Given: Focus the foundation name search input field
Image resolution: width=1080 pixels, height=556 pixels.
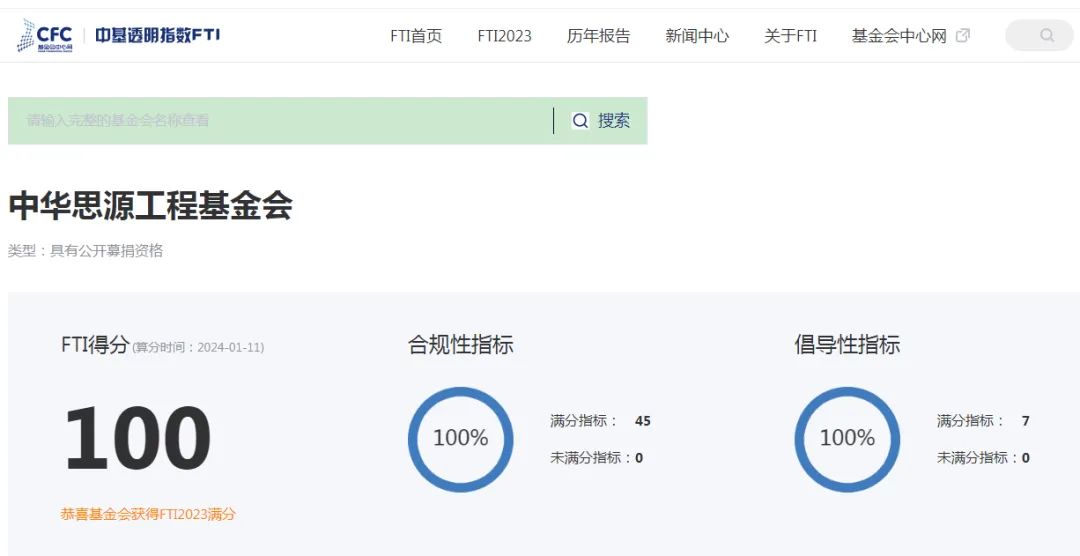Looking at the screenshot, I should (280, 121).
